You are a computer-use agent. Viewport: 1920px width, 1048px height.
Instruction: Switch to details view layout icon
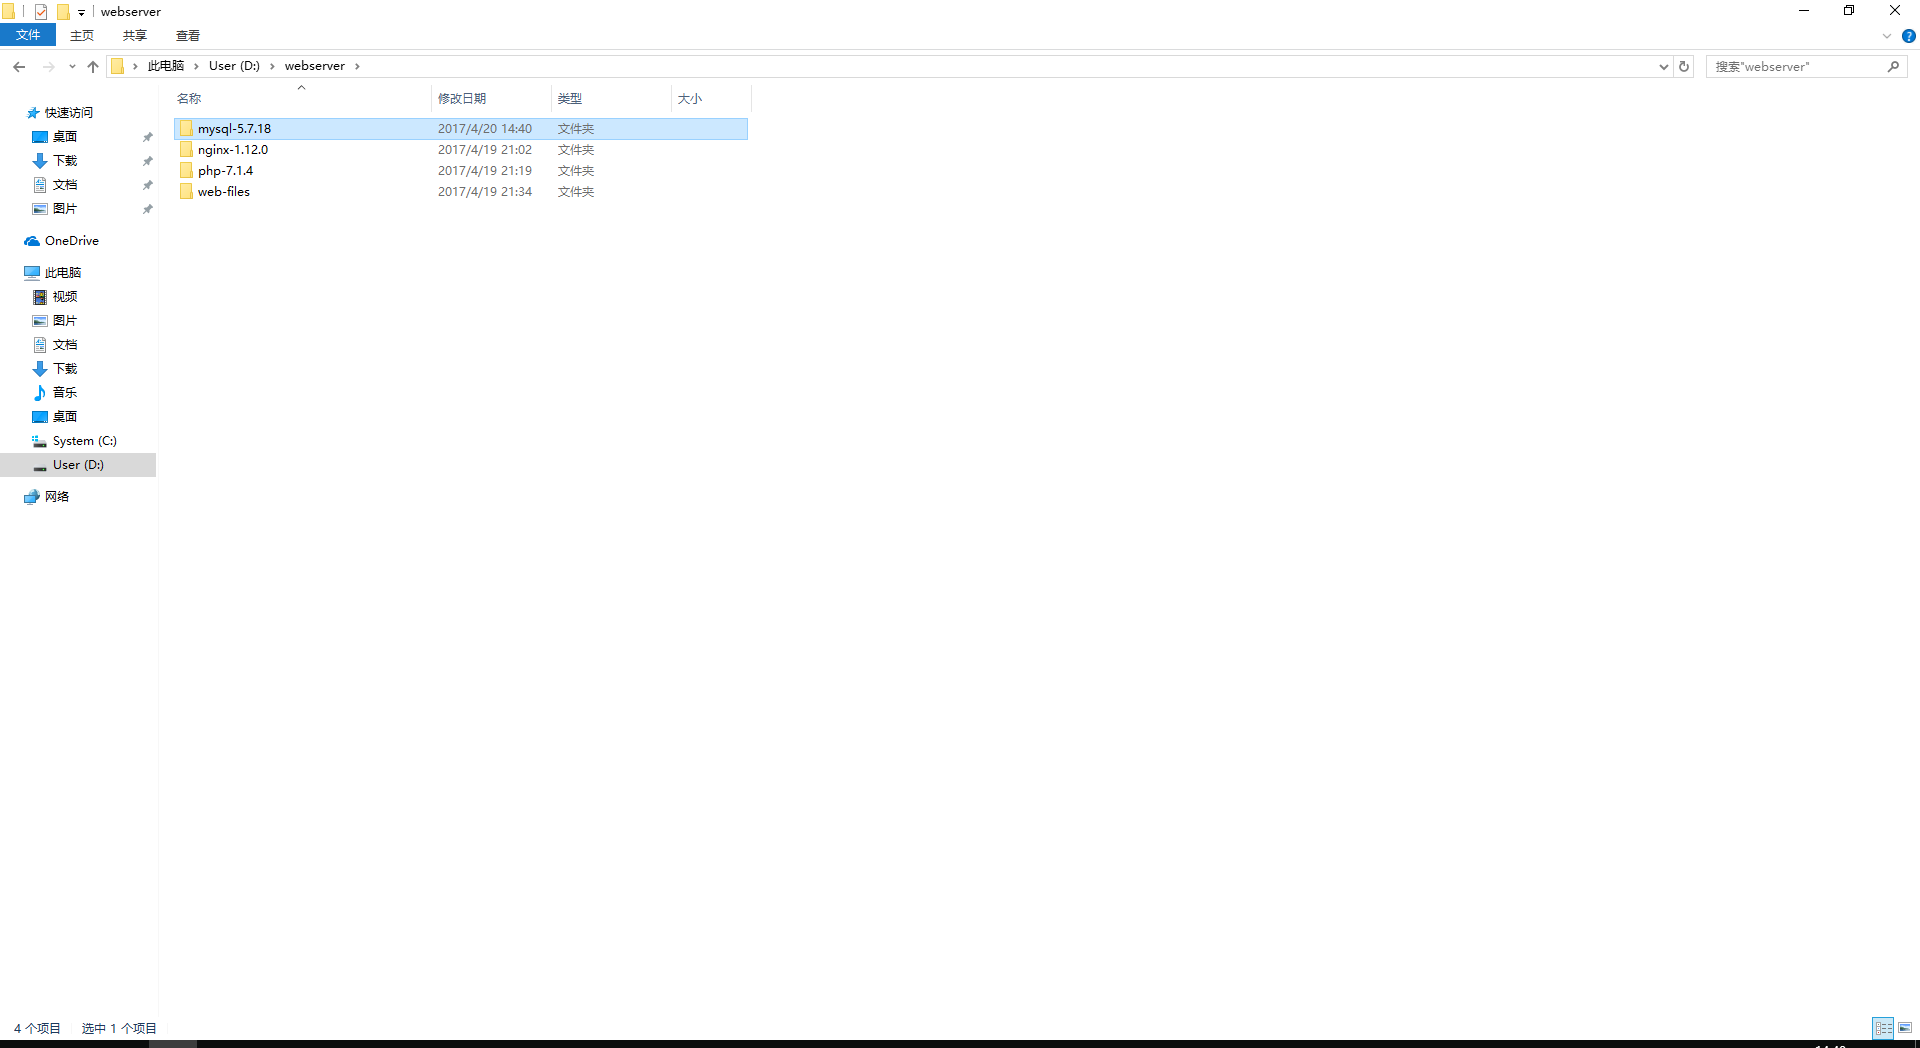[1883, 1028]
